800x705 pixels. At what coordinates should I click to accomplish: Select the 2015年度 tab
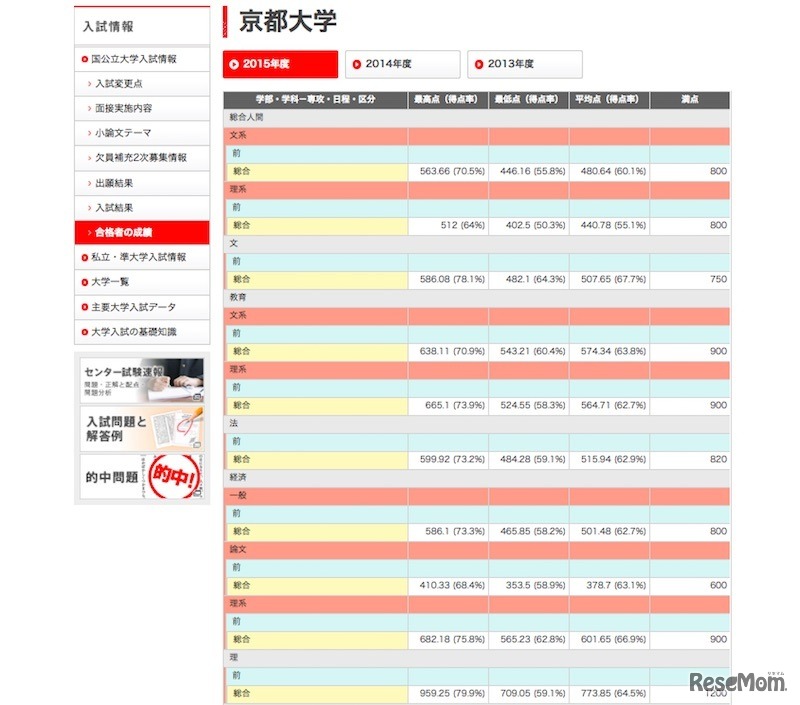(280, 64)
